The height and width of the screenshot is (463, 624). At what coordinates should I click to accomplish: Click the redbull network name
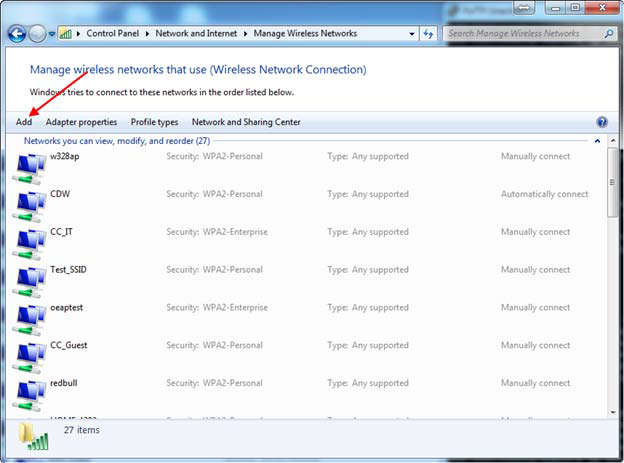pyautogui.click(x=64, y=383)
